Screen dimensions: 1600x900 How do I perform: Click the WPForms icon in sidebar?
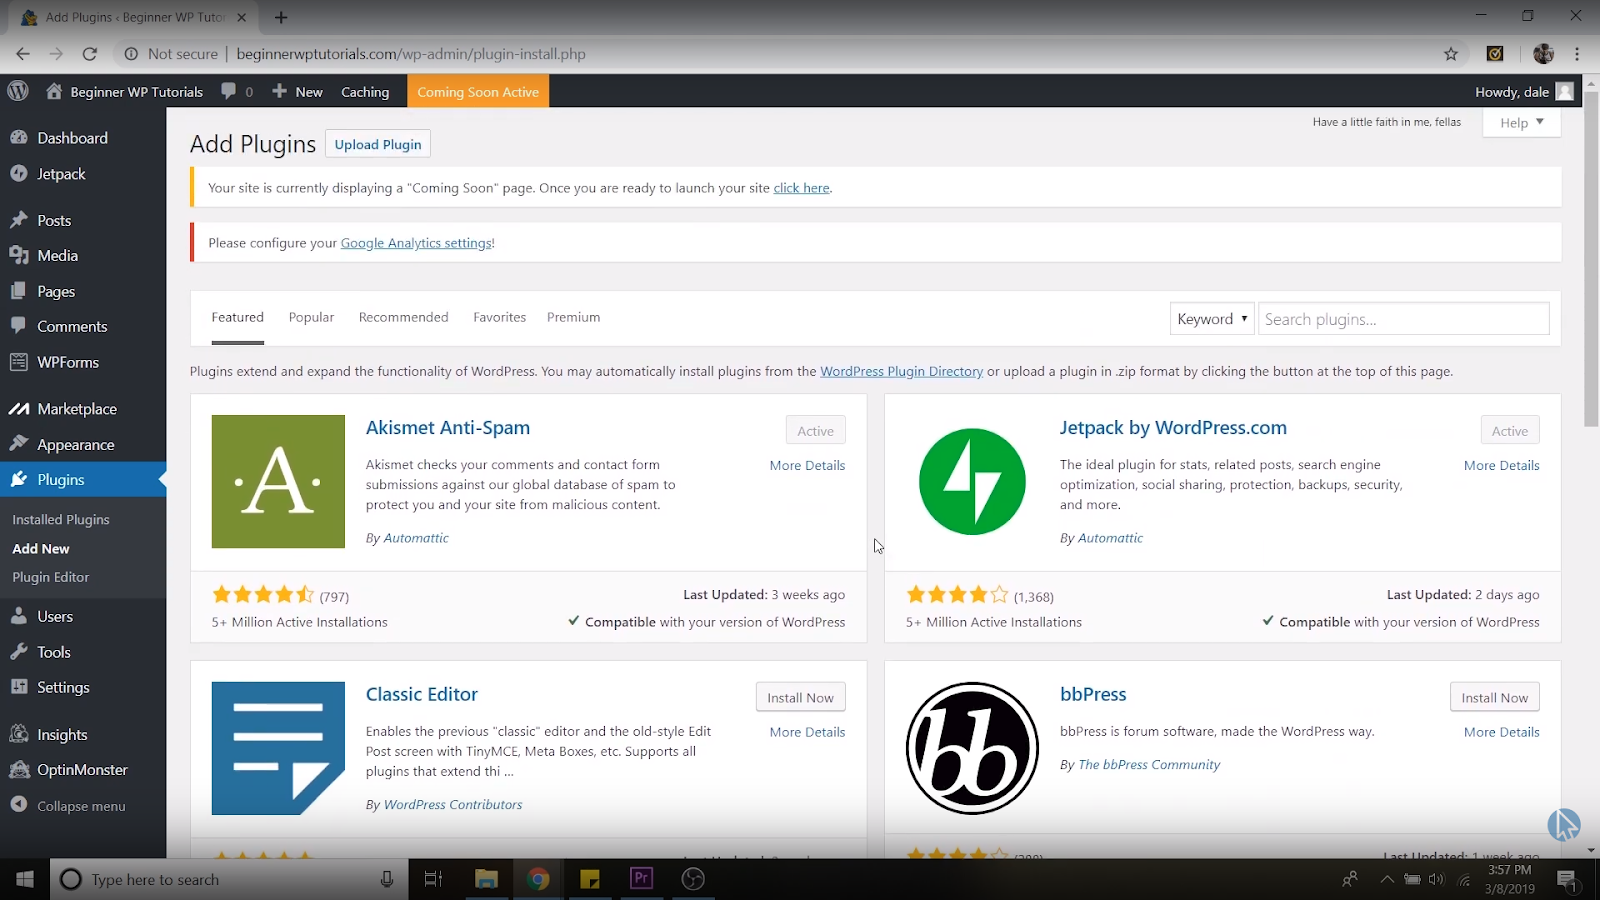[19, 362]
